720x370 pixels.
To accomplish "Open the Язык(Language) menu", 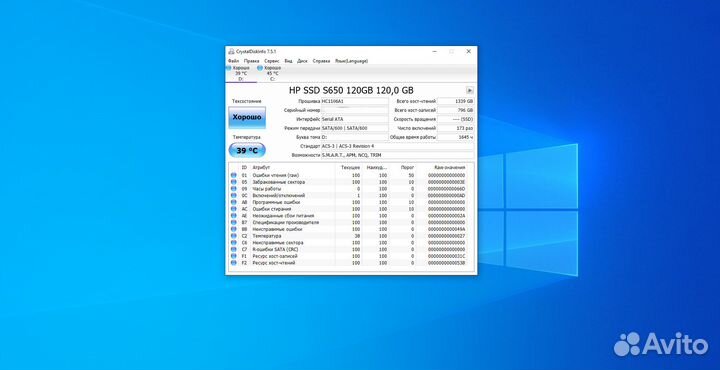I will (351, 61).
